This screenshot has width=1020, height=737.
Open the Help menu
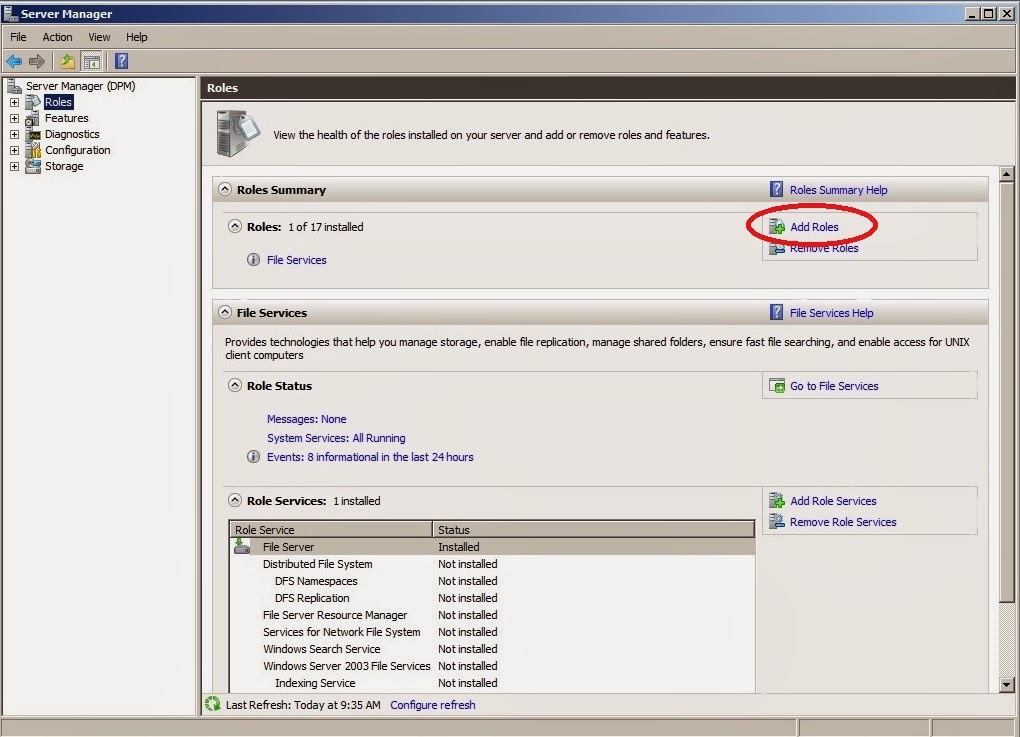136,37
